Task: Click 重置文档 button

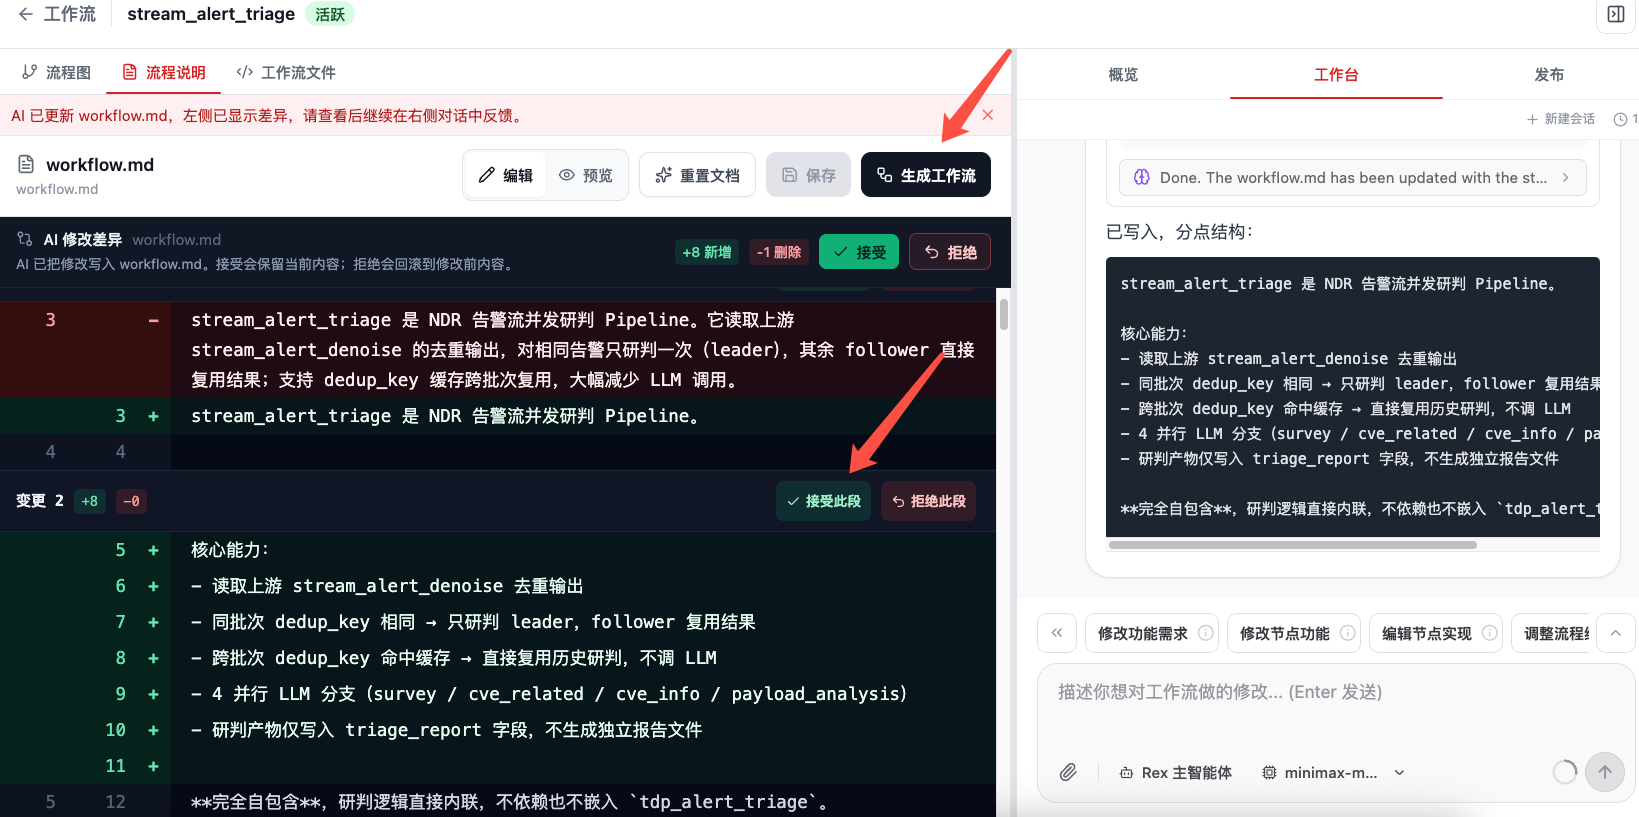Action: (697, 175)
